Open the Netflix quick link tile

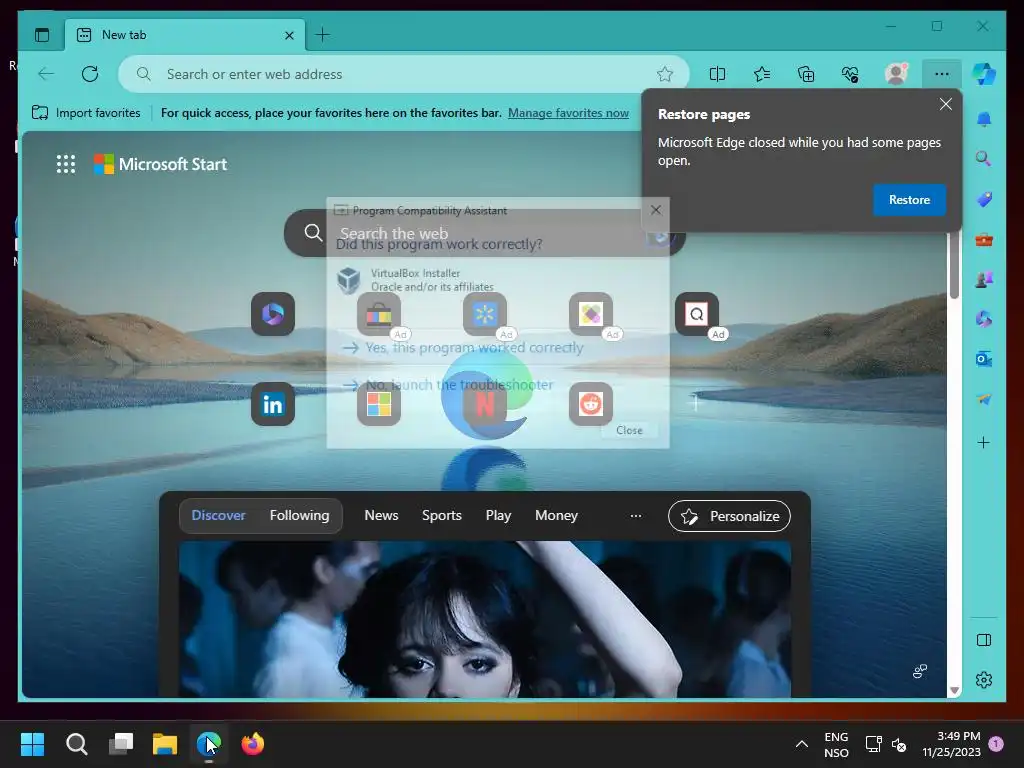point(485,404)
